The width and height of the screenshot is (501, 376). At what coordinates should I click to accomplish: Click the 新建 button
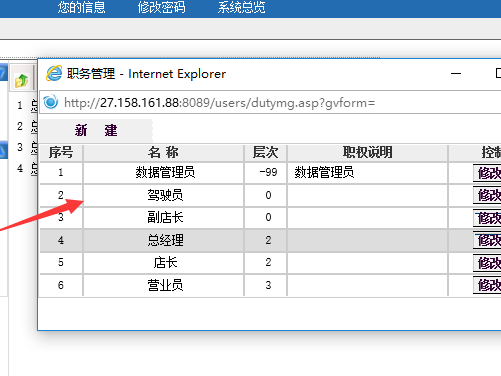(96, 130)
